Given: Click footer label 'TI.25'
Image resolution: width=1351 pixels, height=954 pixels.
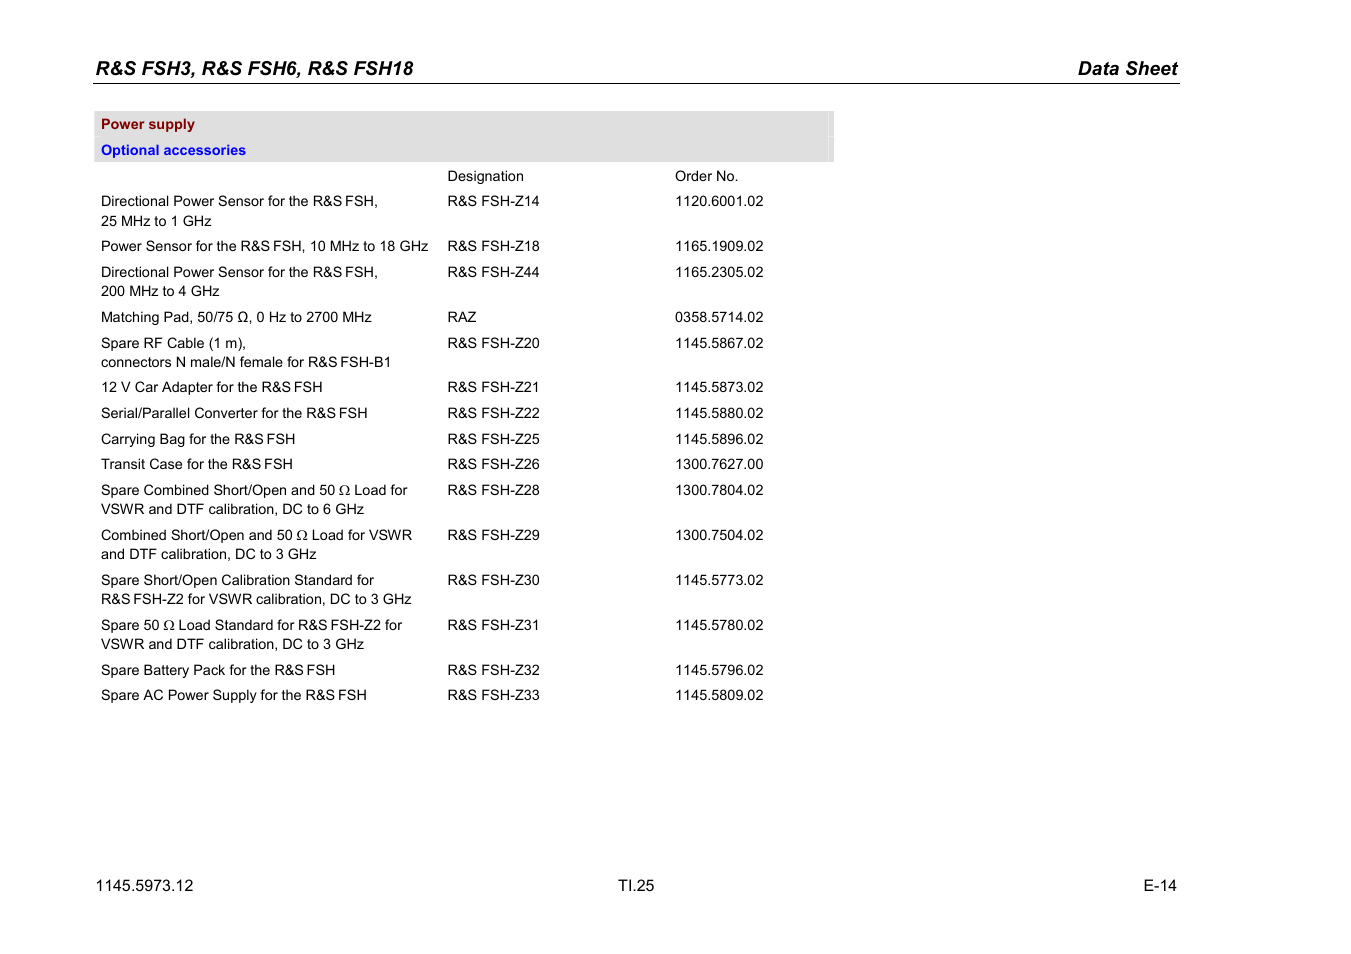Looking at the screenshot, I should point(636,886).
